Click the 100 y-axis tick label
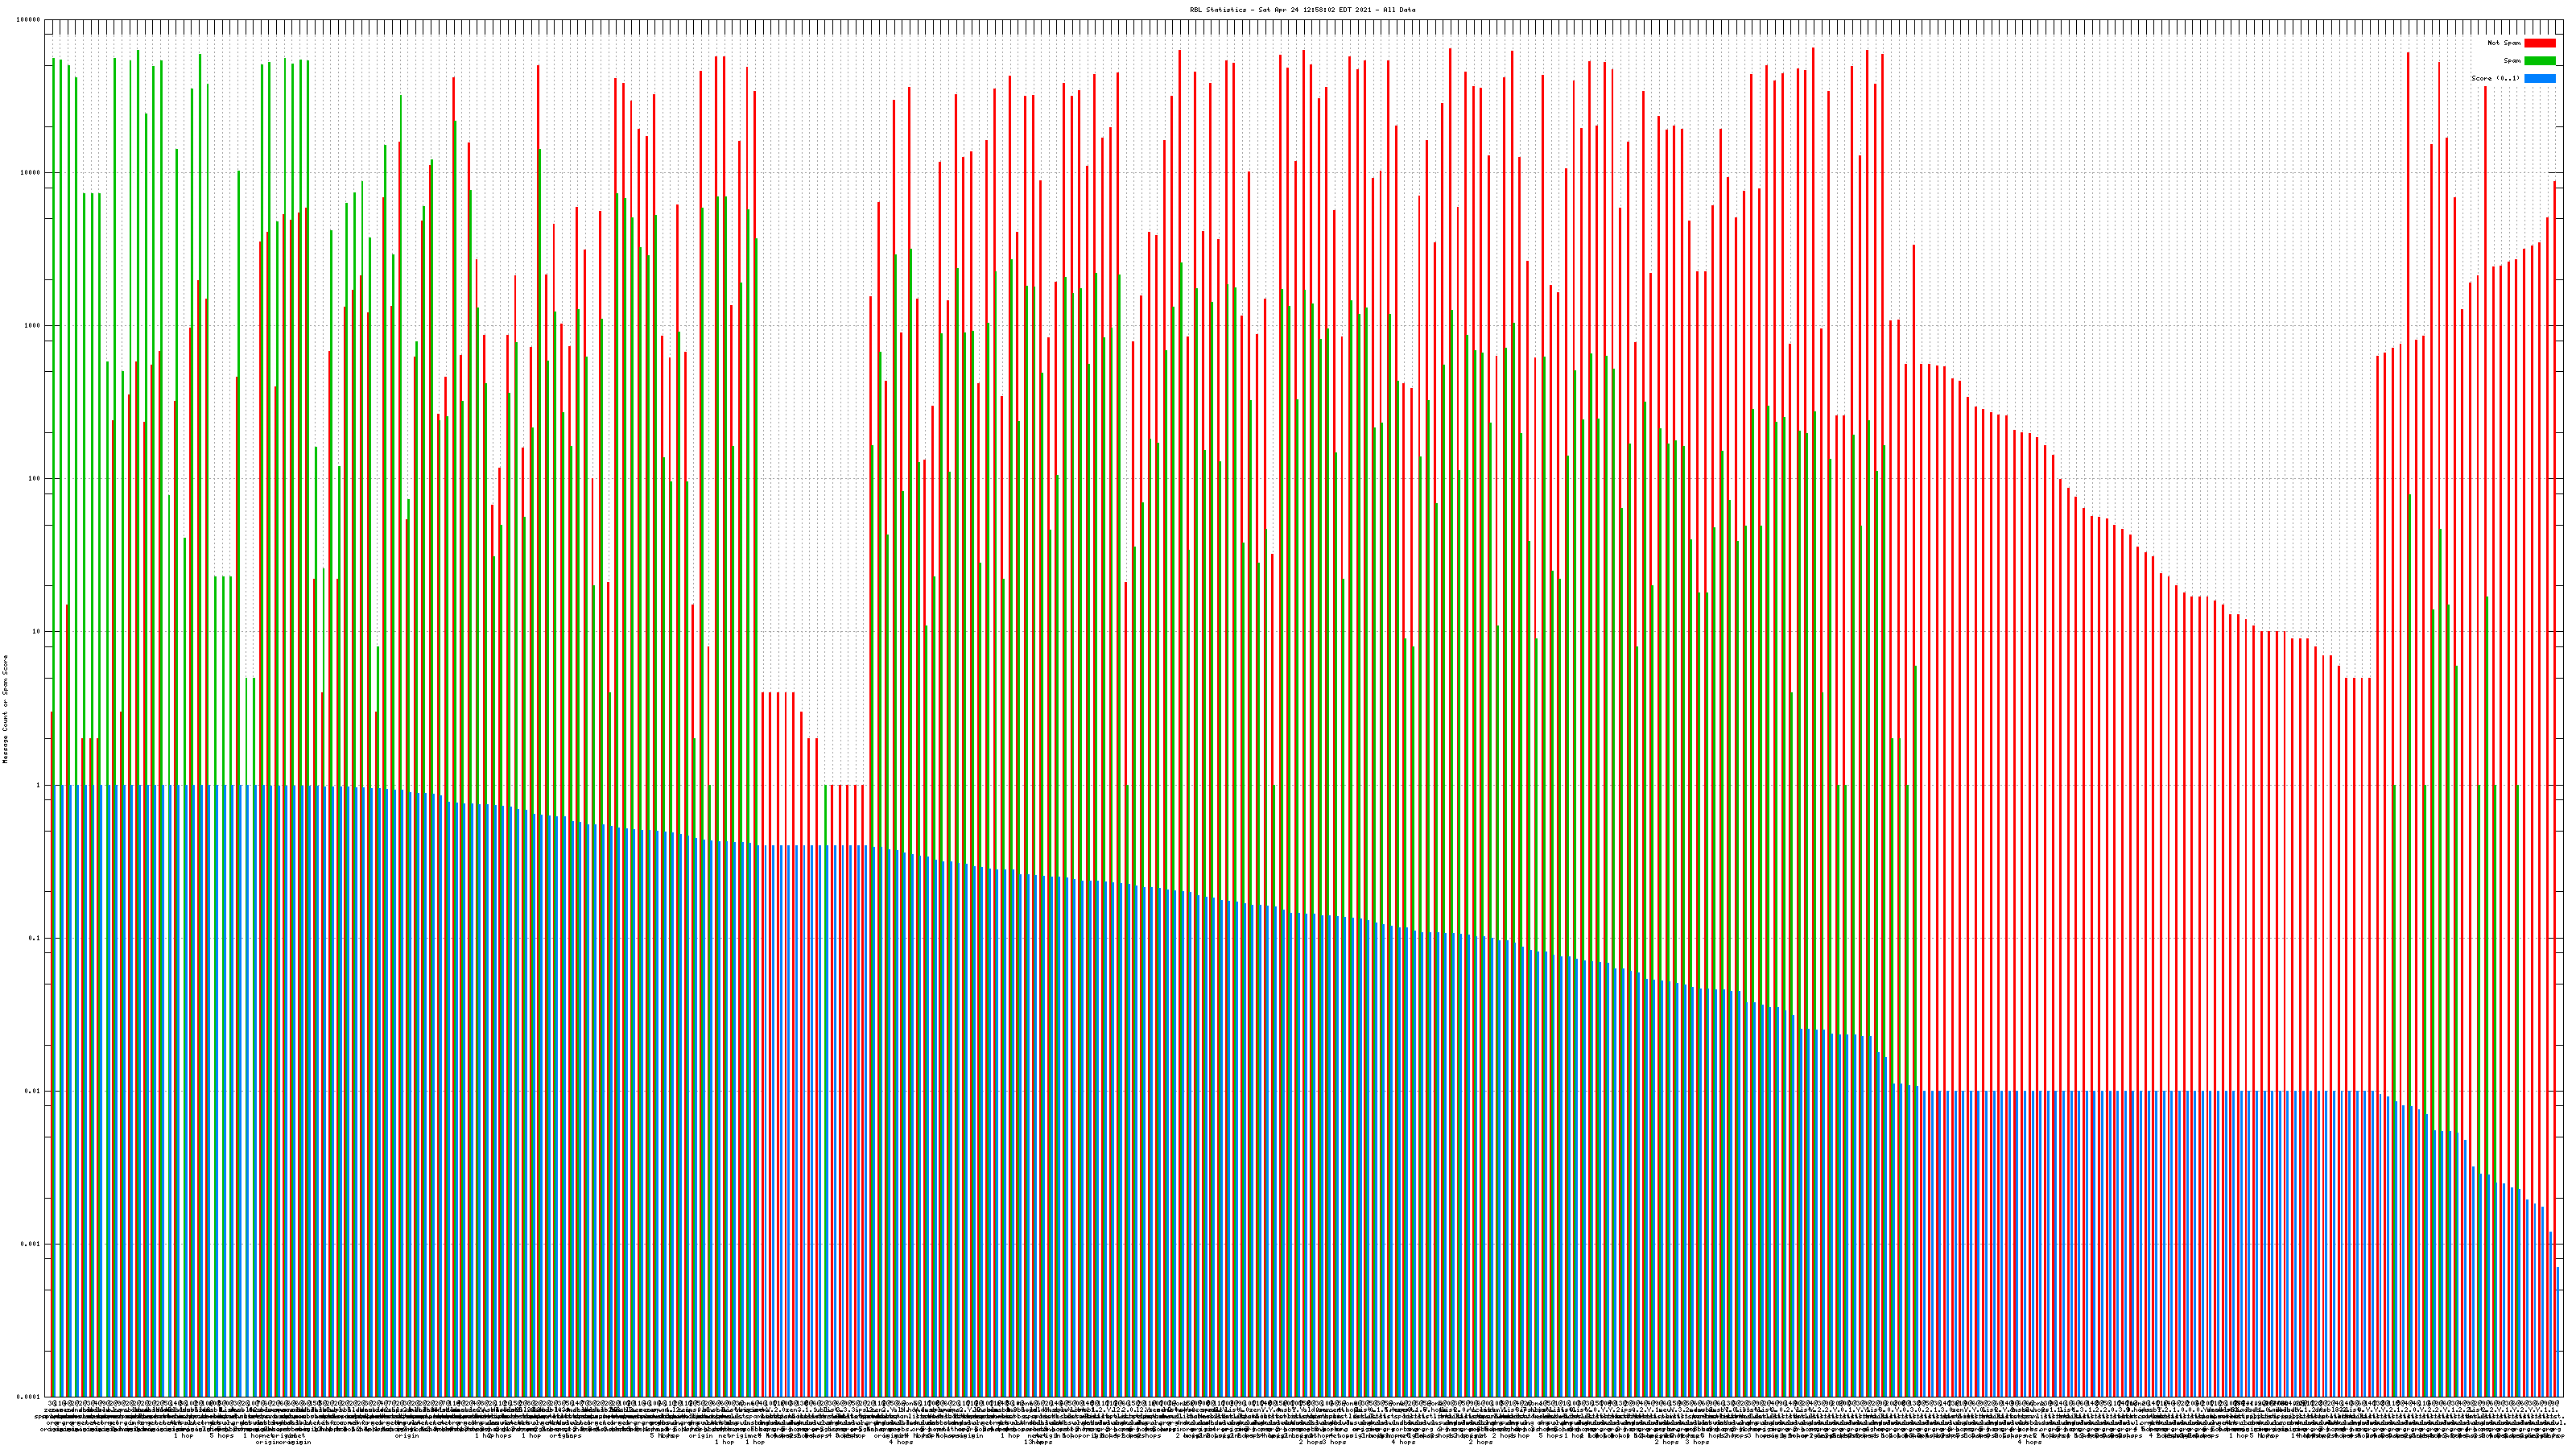Image resolution: width=2576 pixels, height=1449 pixels. (x=34, y=479)
